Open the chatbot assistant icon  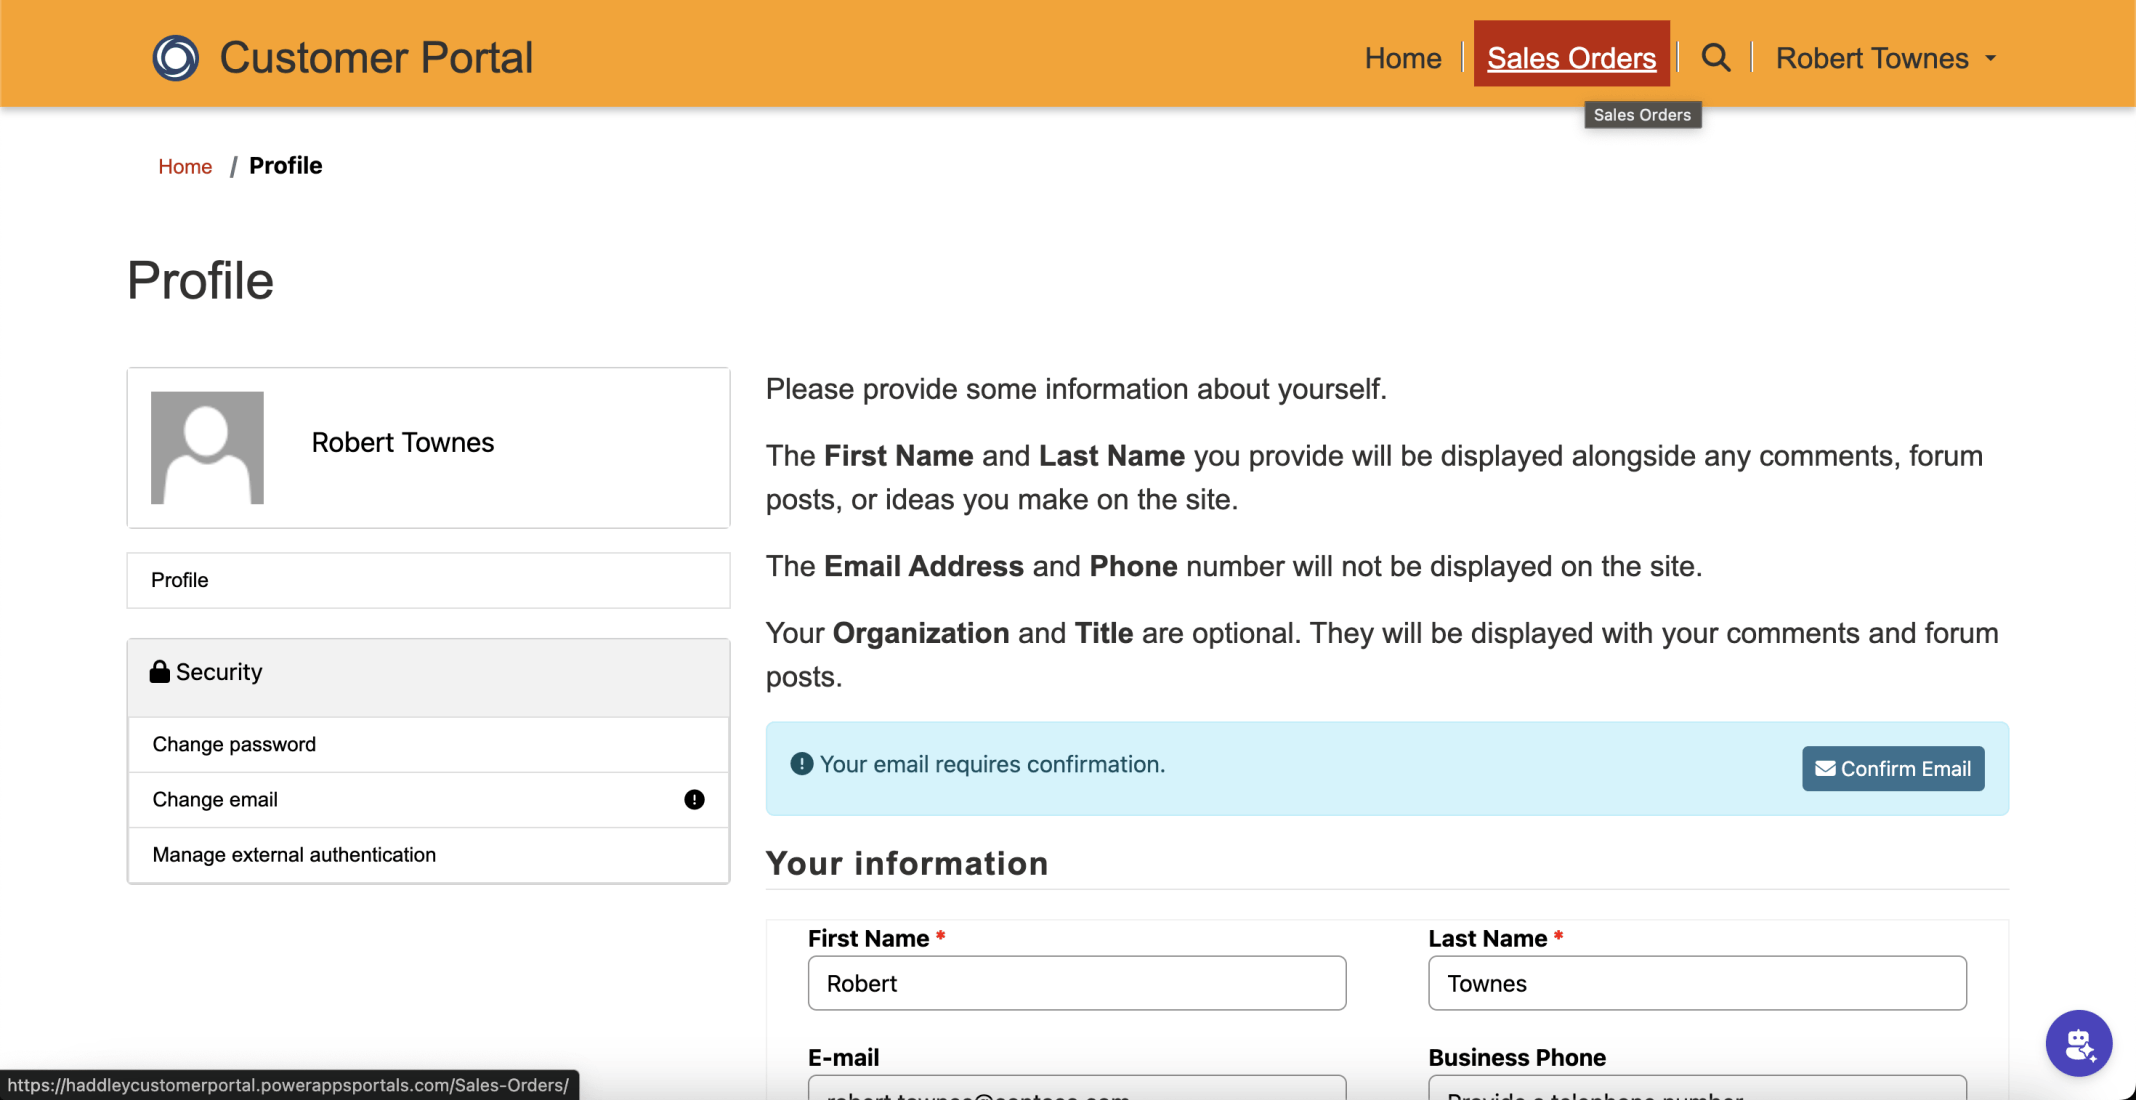pyautogui.click(x=2078, y=1043)
